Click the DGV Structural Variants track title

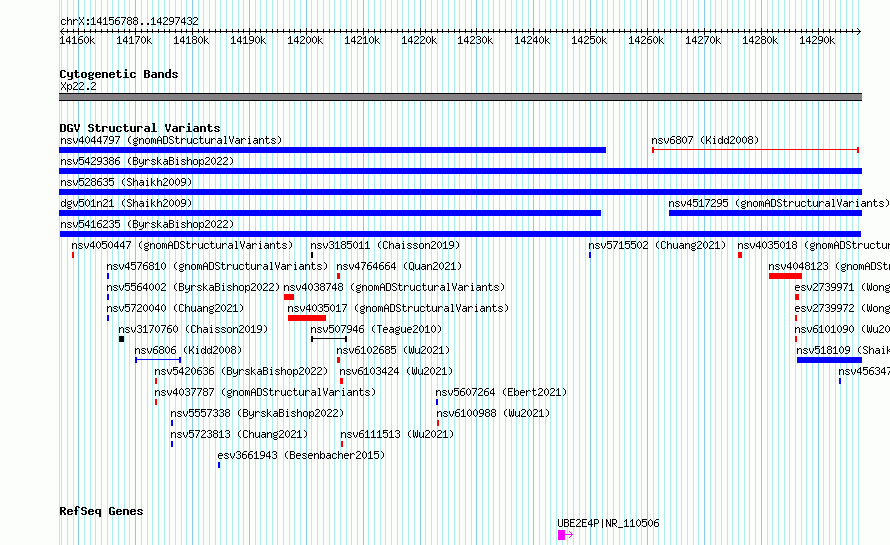[140, 128]
